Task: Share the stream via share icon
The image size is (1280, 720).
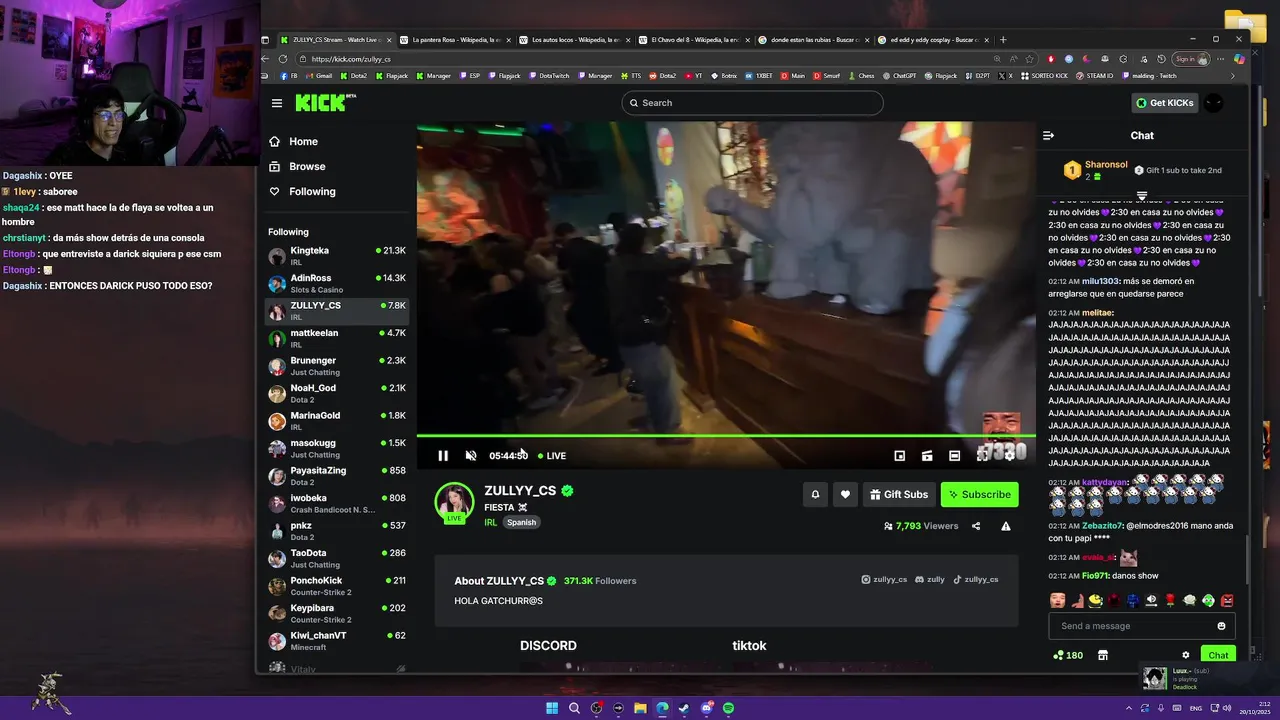Action: [976, 526]
